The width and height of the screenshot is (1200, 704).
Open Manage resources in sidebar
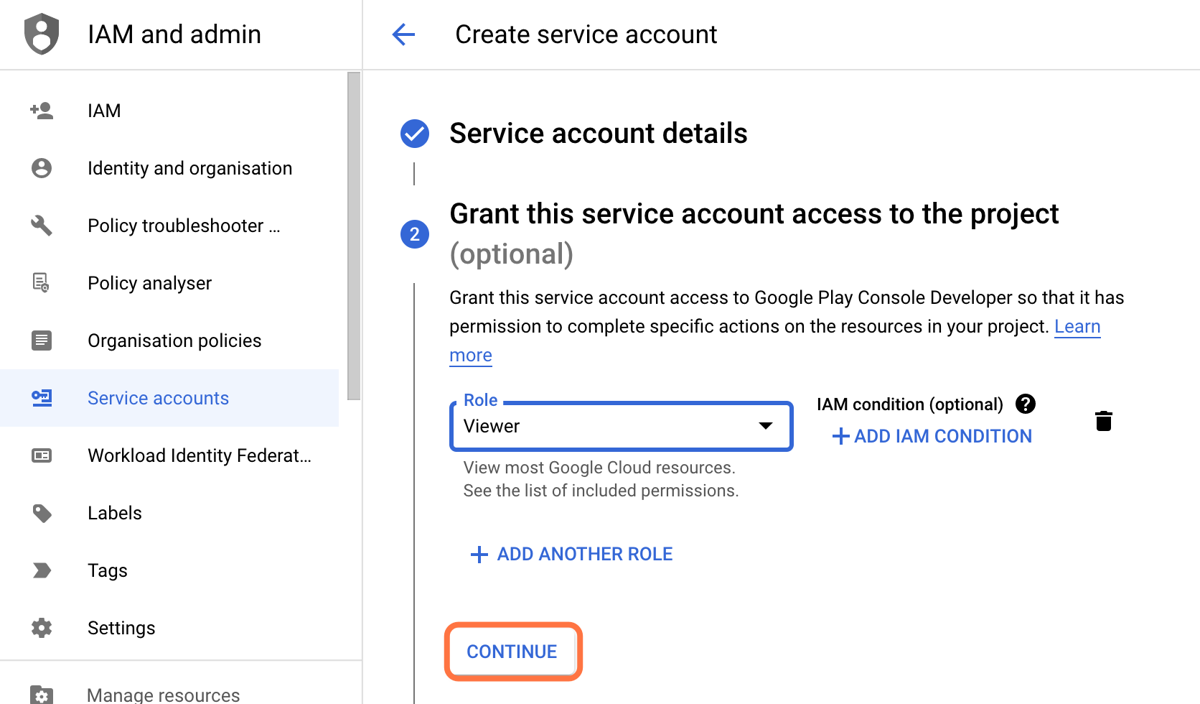[163, 694]
